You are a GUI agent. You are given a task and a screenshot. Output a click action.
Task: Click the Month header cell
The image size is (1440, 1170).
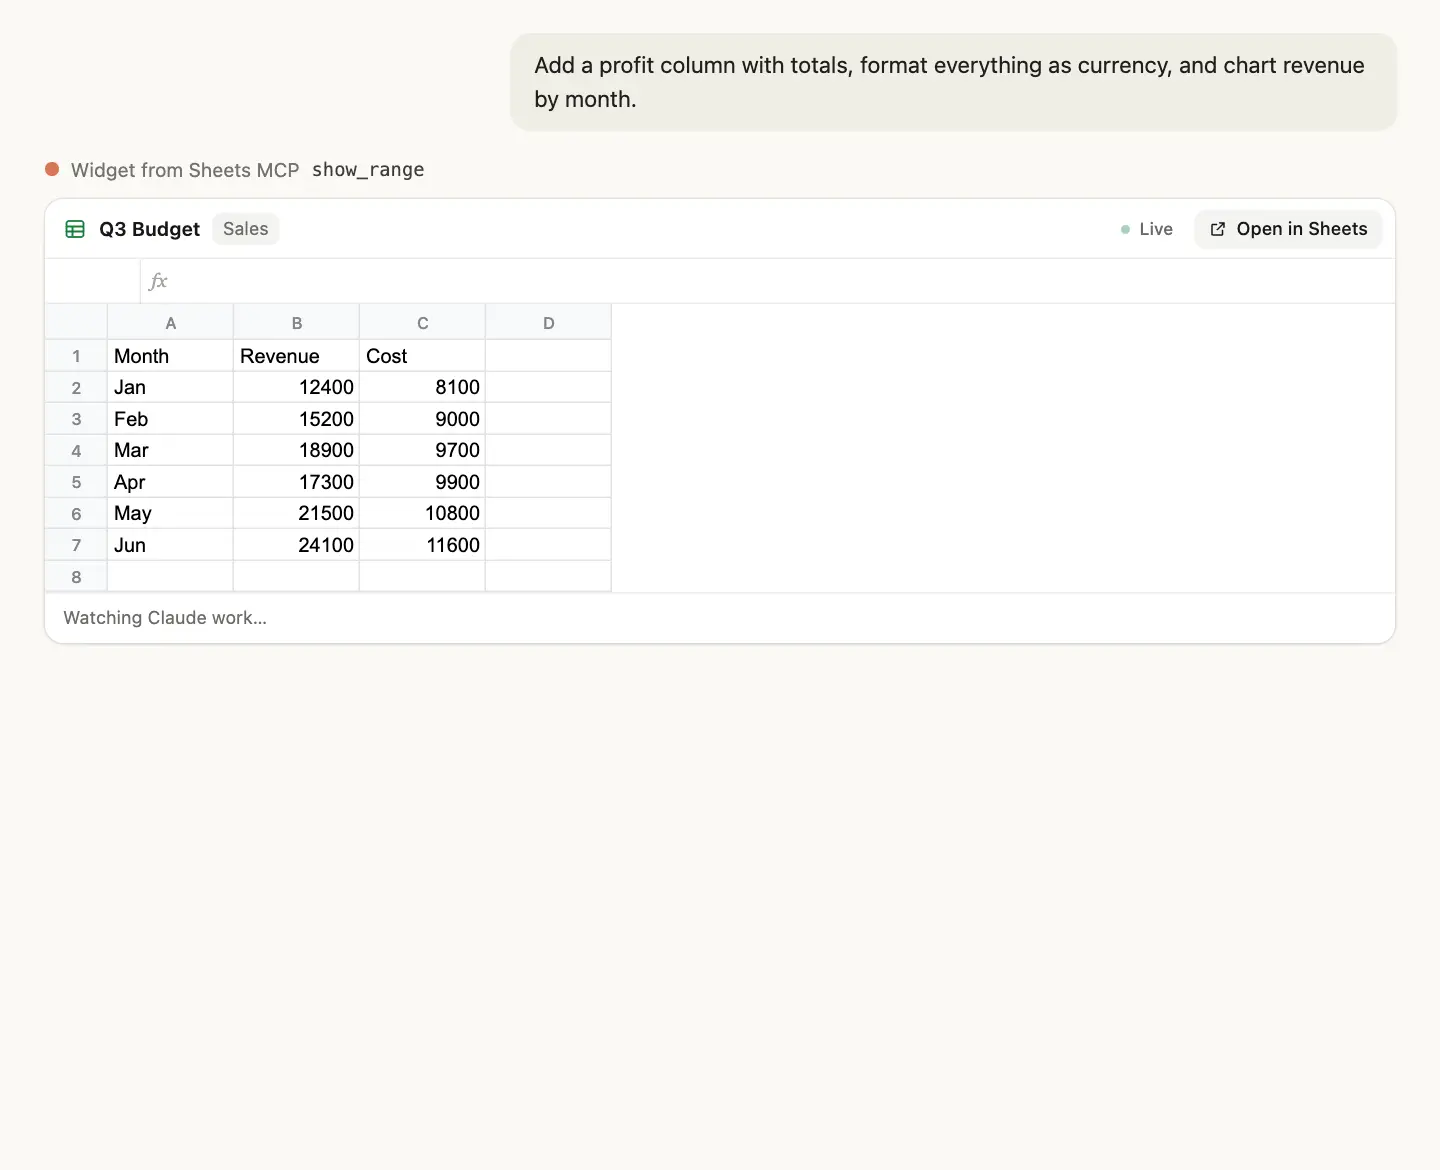pos(171,356)
